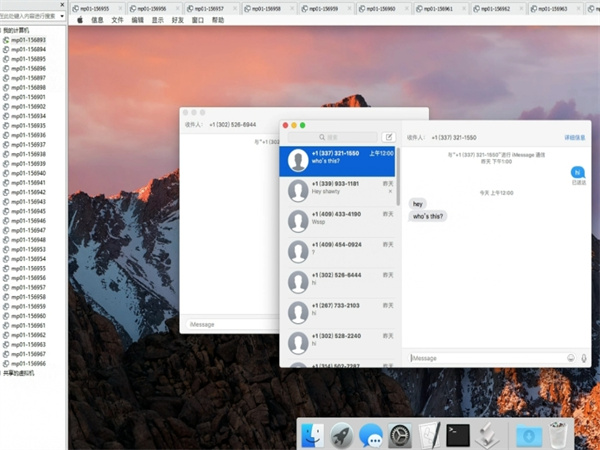Open Finder from the dock
The height and width of the screenshot is (450, 600).
tap(311, 435)
